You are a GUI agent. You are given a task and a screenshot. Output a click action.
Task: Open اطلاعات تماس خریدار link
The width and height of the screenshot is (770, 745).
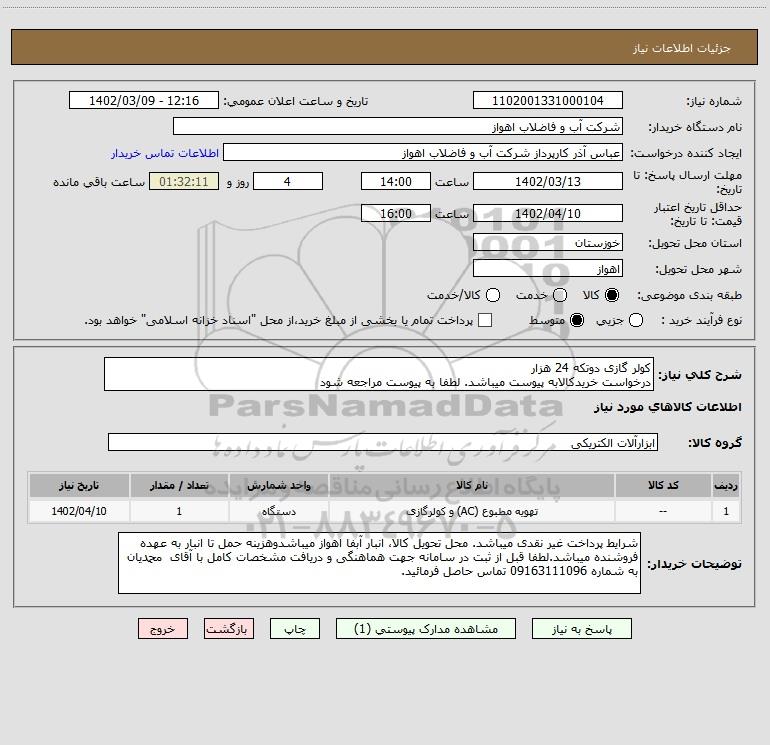point(165,153)
